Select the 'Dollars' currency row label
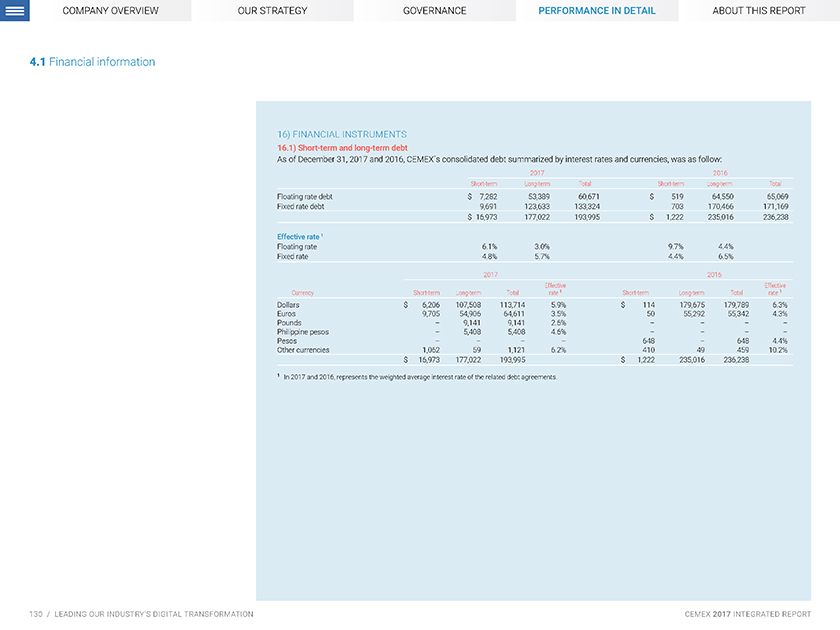The height and width of the screenshot is (630, 840). (x=288, y=305)
